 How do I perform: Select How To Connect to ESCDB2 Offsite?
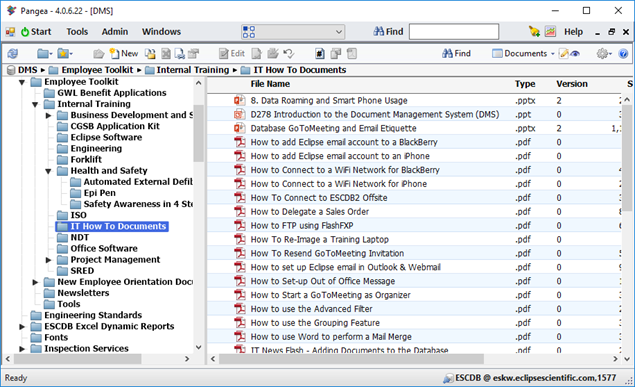[319, 198]
